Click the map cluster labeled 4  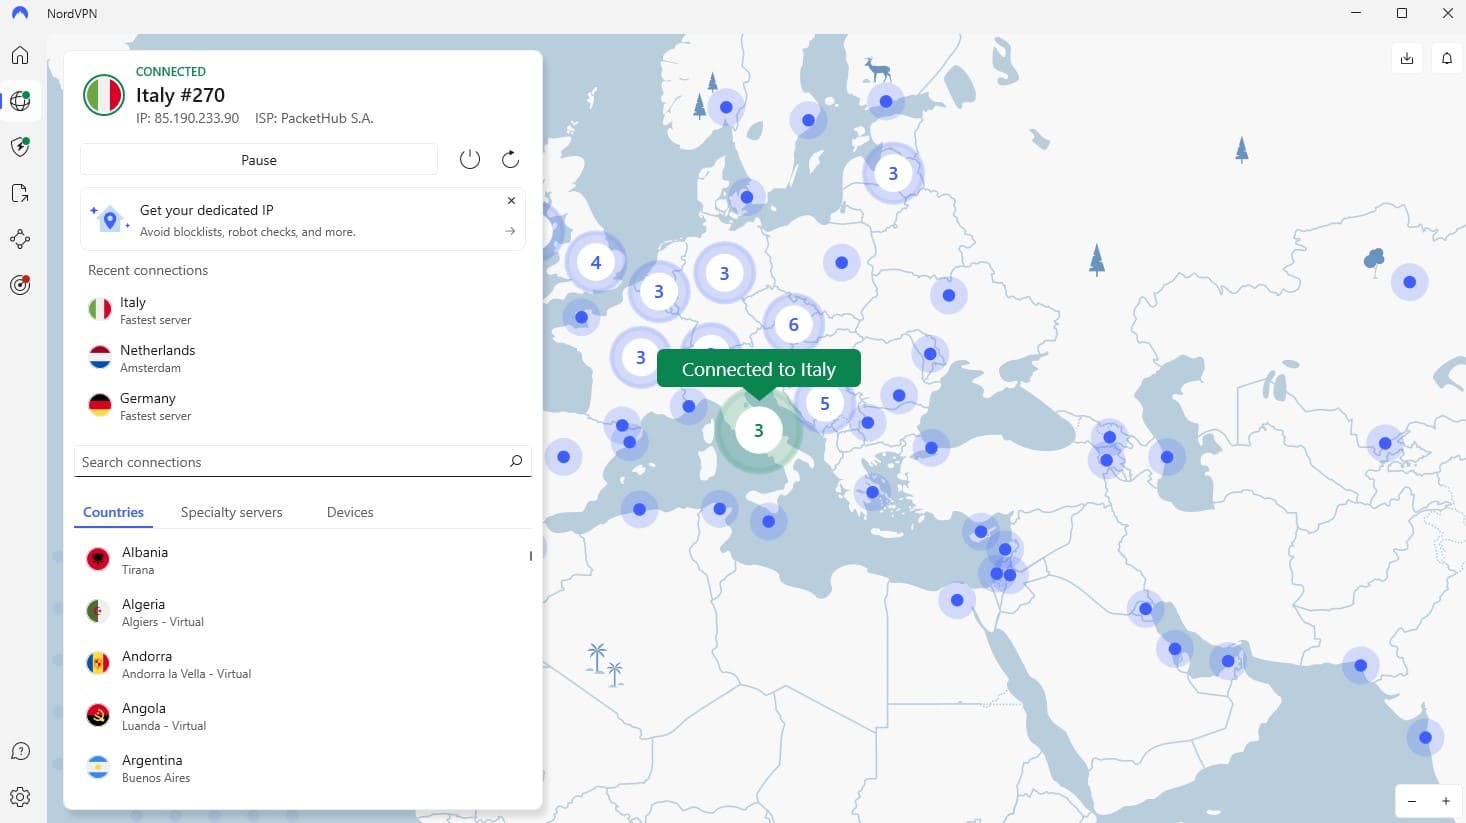pyautogui.click(x=596, y=263)
